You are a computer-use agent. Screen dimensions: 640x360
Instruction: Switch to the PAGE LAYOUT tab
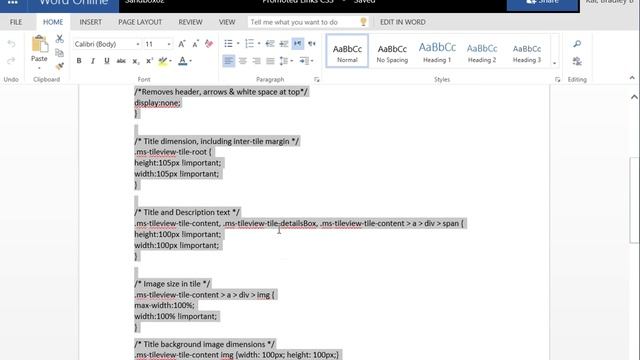140,22
